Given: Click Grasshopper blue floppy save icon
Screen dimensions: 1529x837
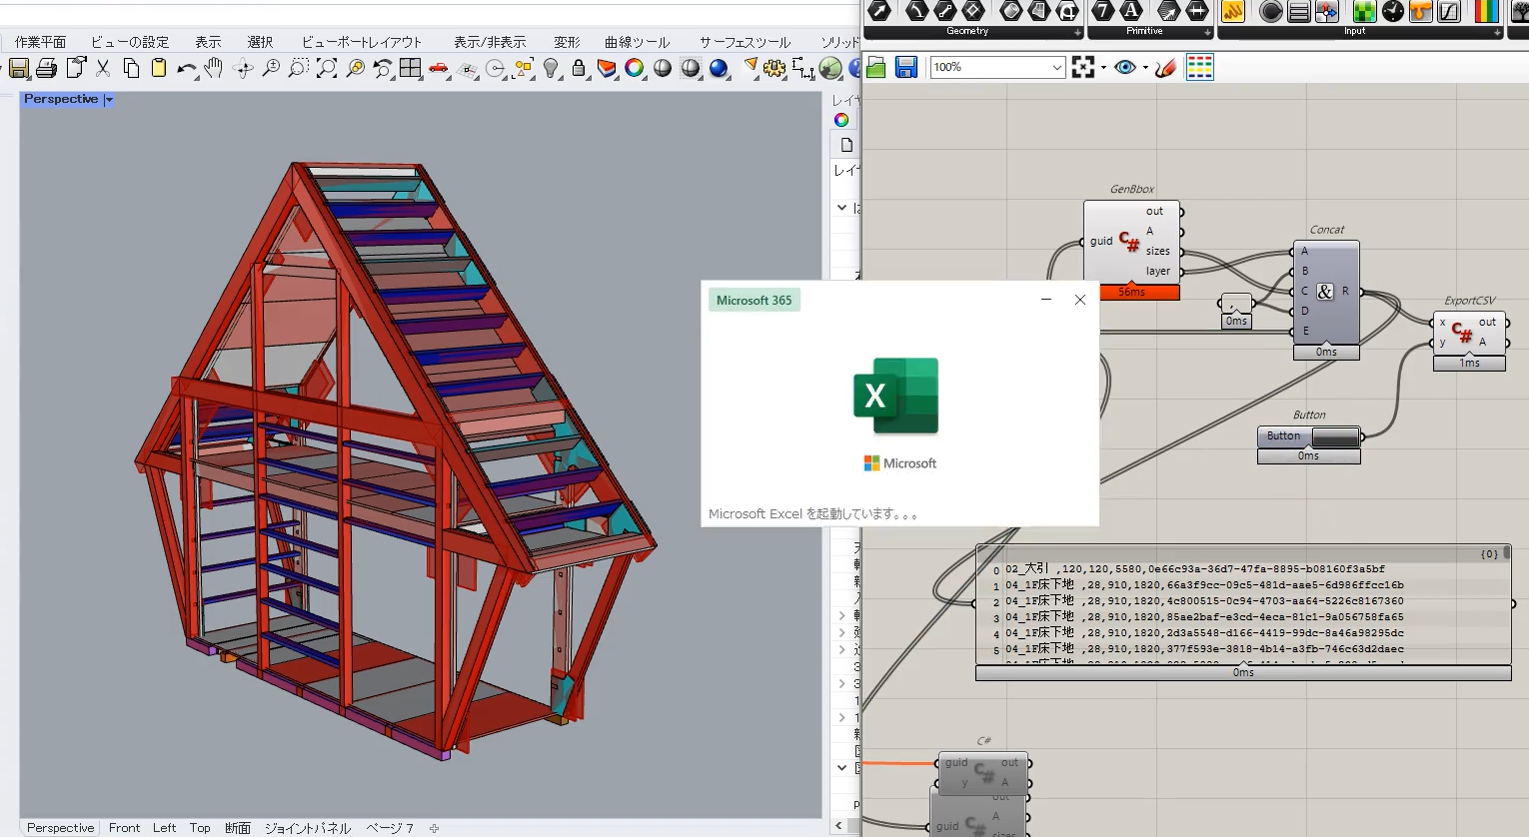Looking at the screenshot, I should 906,67.
